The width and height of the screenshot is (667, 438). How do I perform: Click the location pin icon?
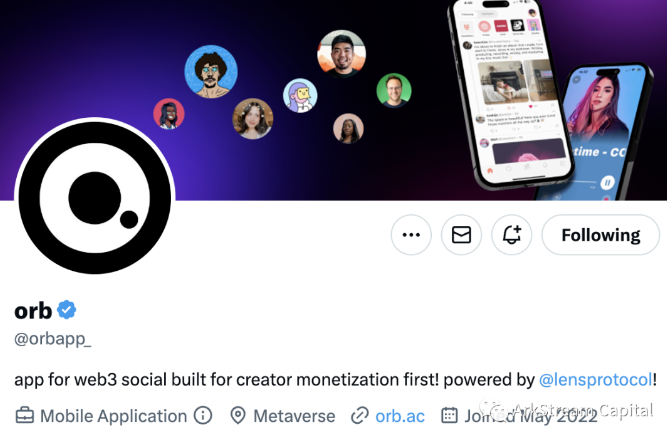pyautogui.click(x=238, y=415)
